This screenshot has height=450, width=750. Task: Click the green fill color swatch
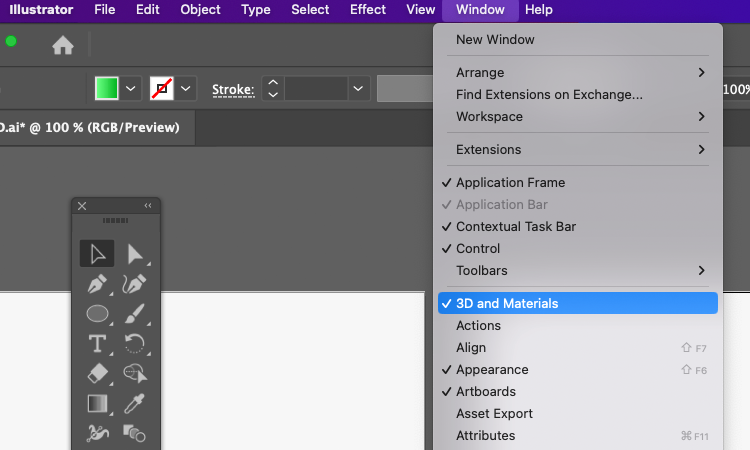click(107, 88)
